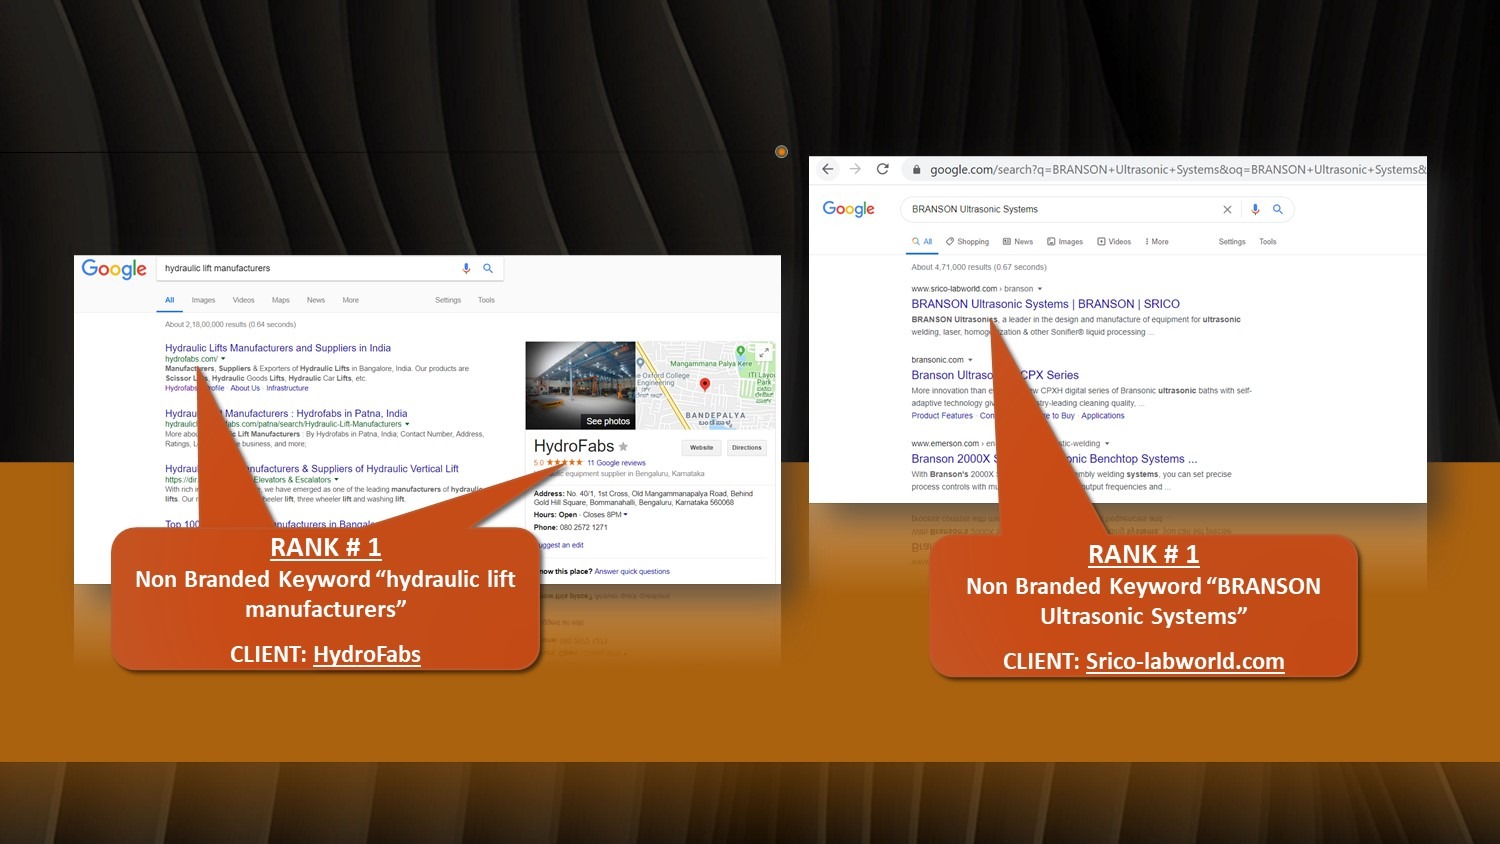Select the All tab in the BRANSON search results
Image resolution: width=1500 pixels, height=844 pixels.
point(923,242)
